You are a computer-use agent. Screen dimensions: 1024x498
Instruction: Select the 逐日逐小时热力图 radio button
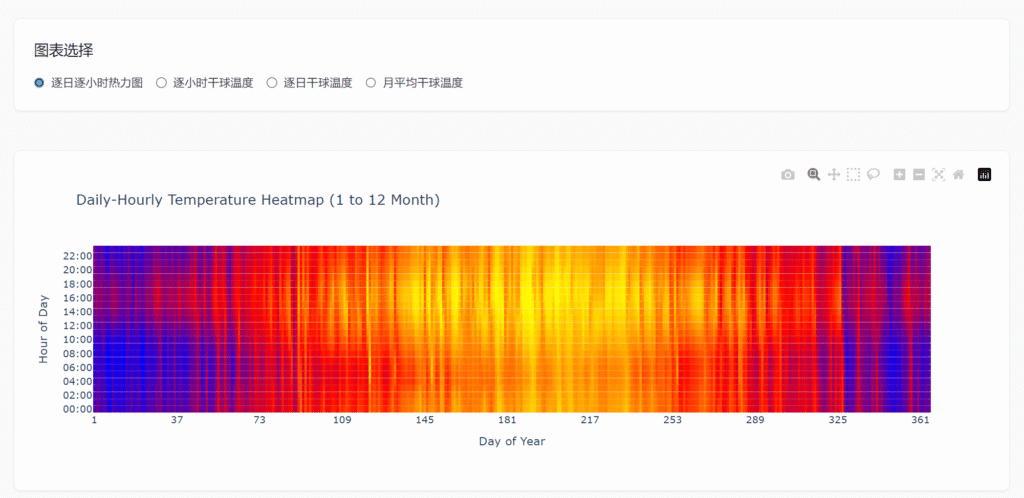point(40,83)
